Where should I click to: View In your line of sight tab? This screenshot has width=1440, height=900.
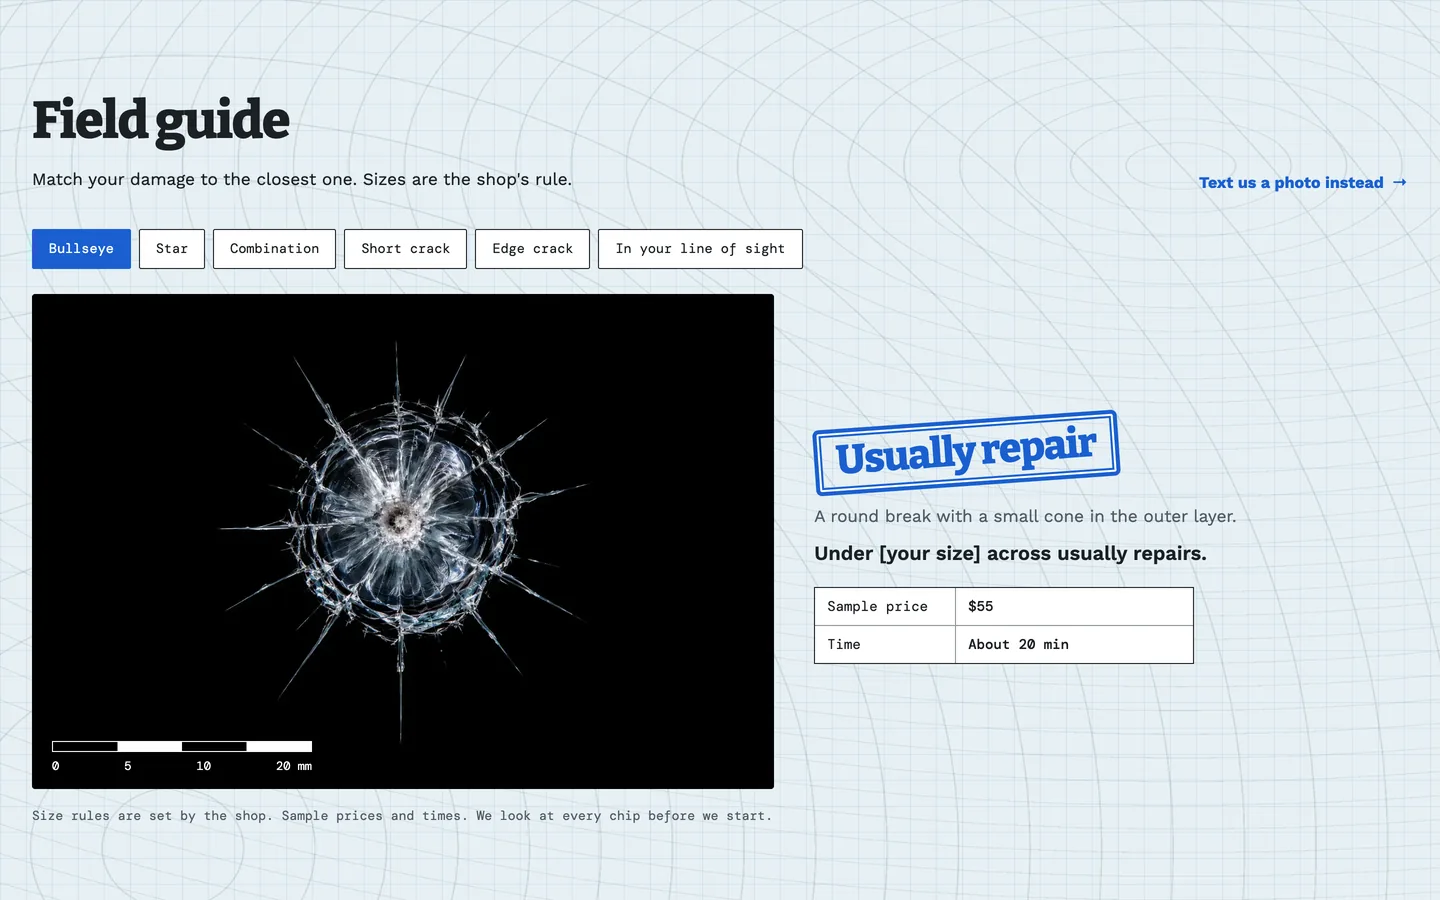[700, 249]
